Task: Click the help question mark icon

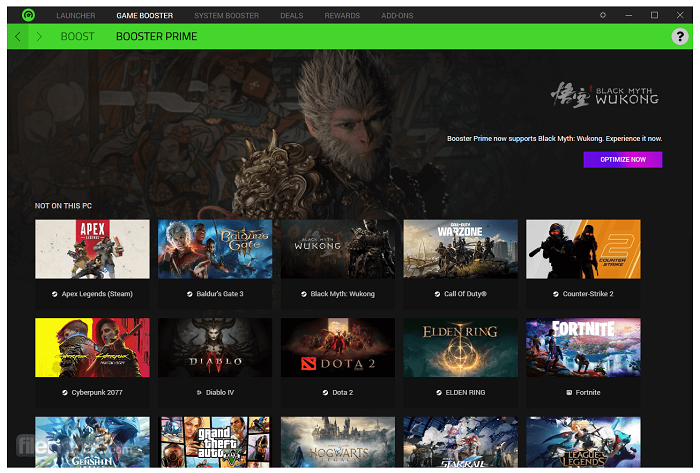Action: click(680, 36)
